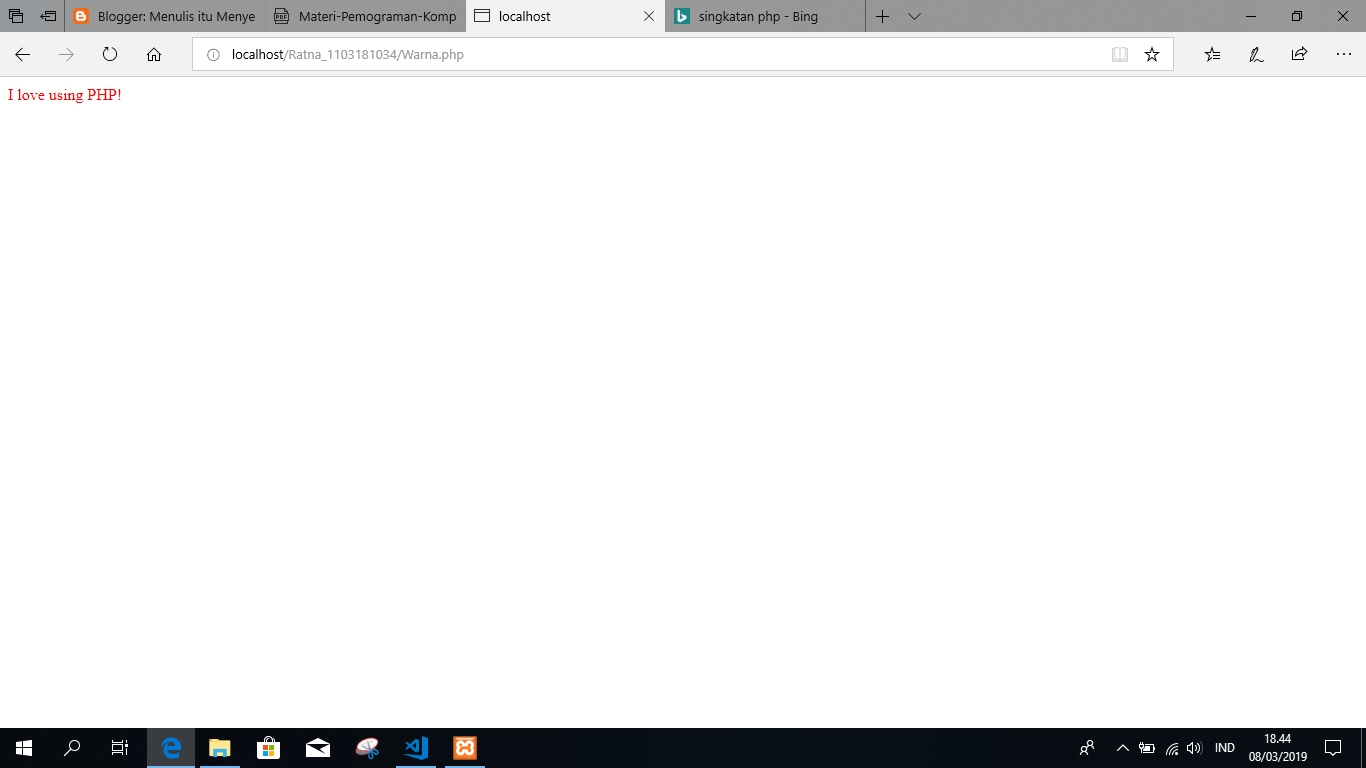Click the forward navigation arrow
Screen dimensions: 1366x768
[x=66, y=55]
